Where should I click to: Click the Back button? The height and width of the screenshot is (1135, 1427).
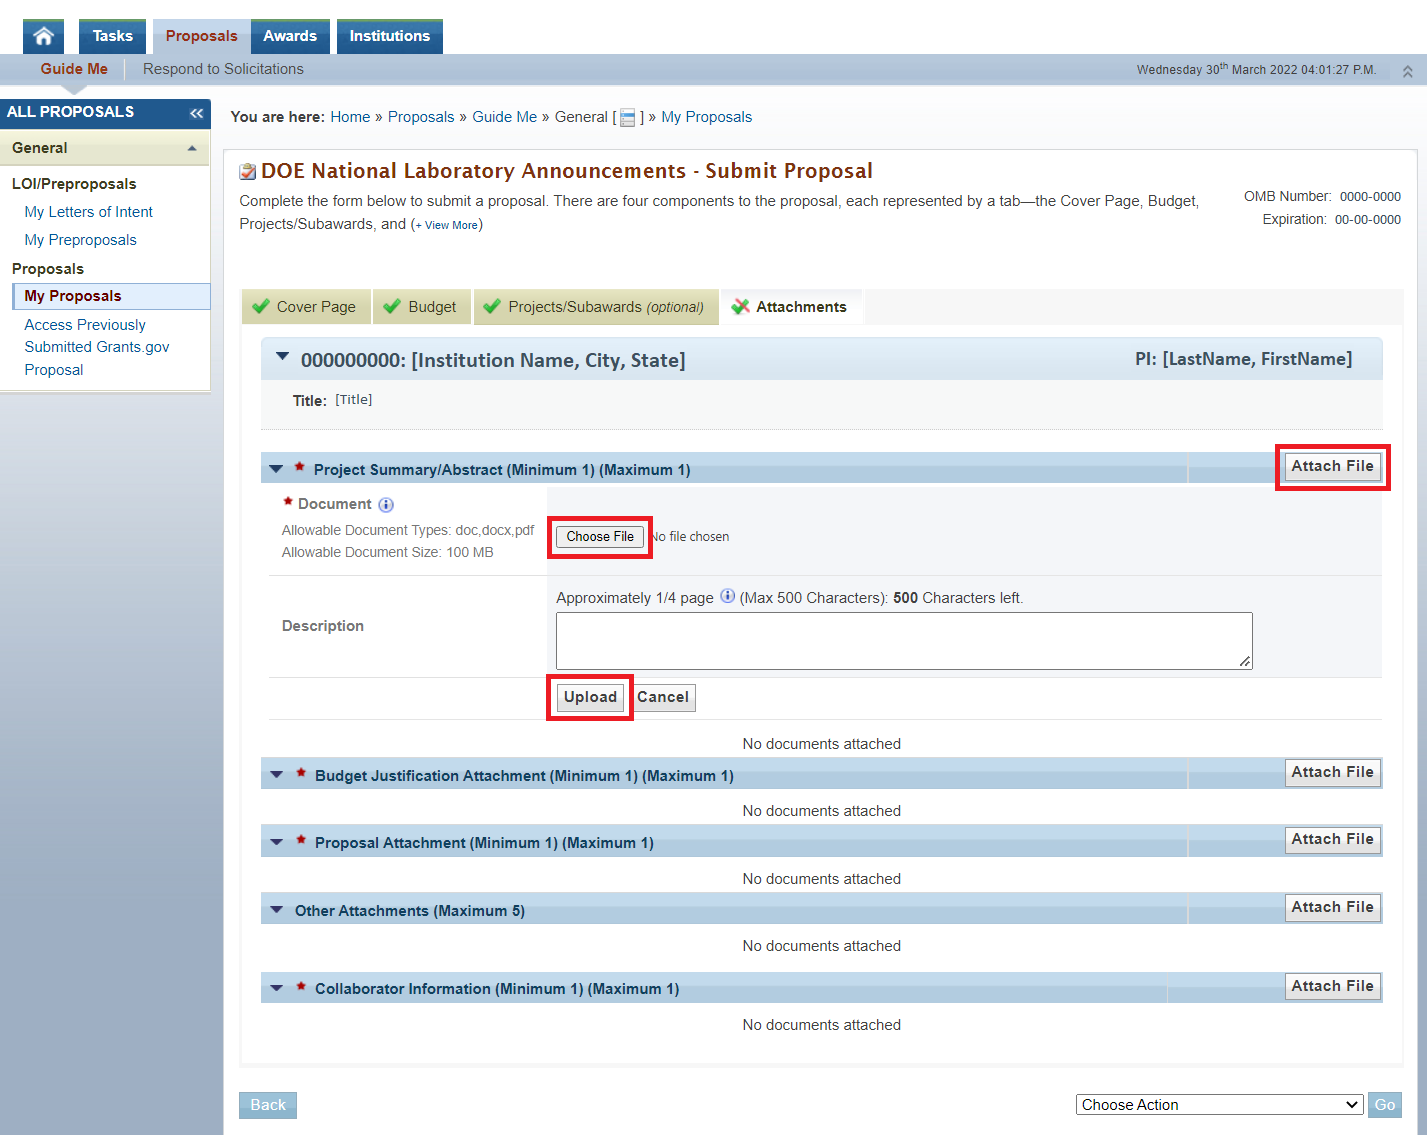[268, 1105]
